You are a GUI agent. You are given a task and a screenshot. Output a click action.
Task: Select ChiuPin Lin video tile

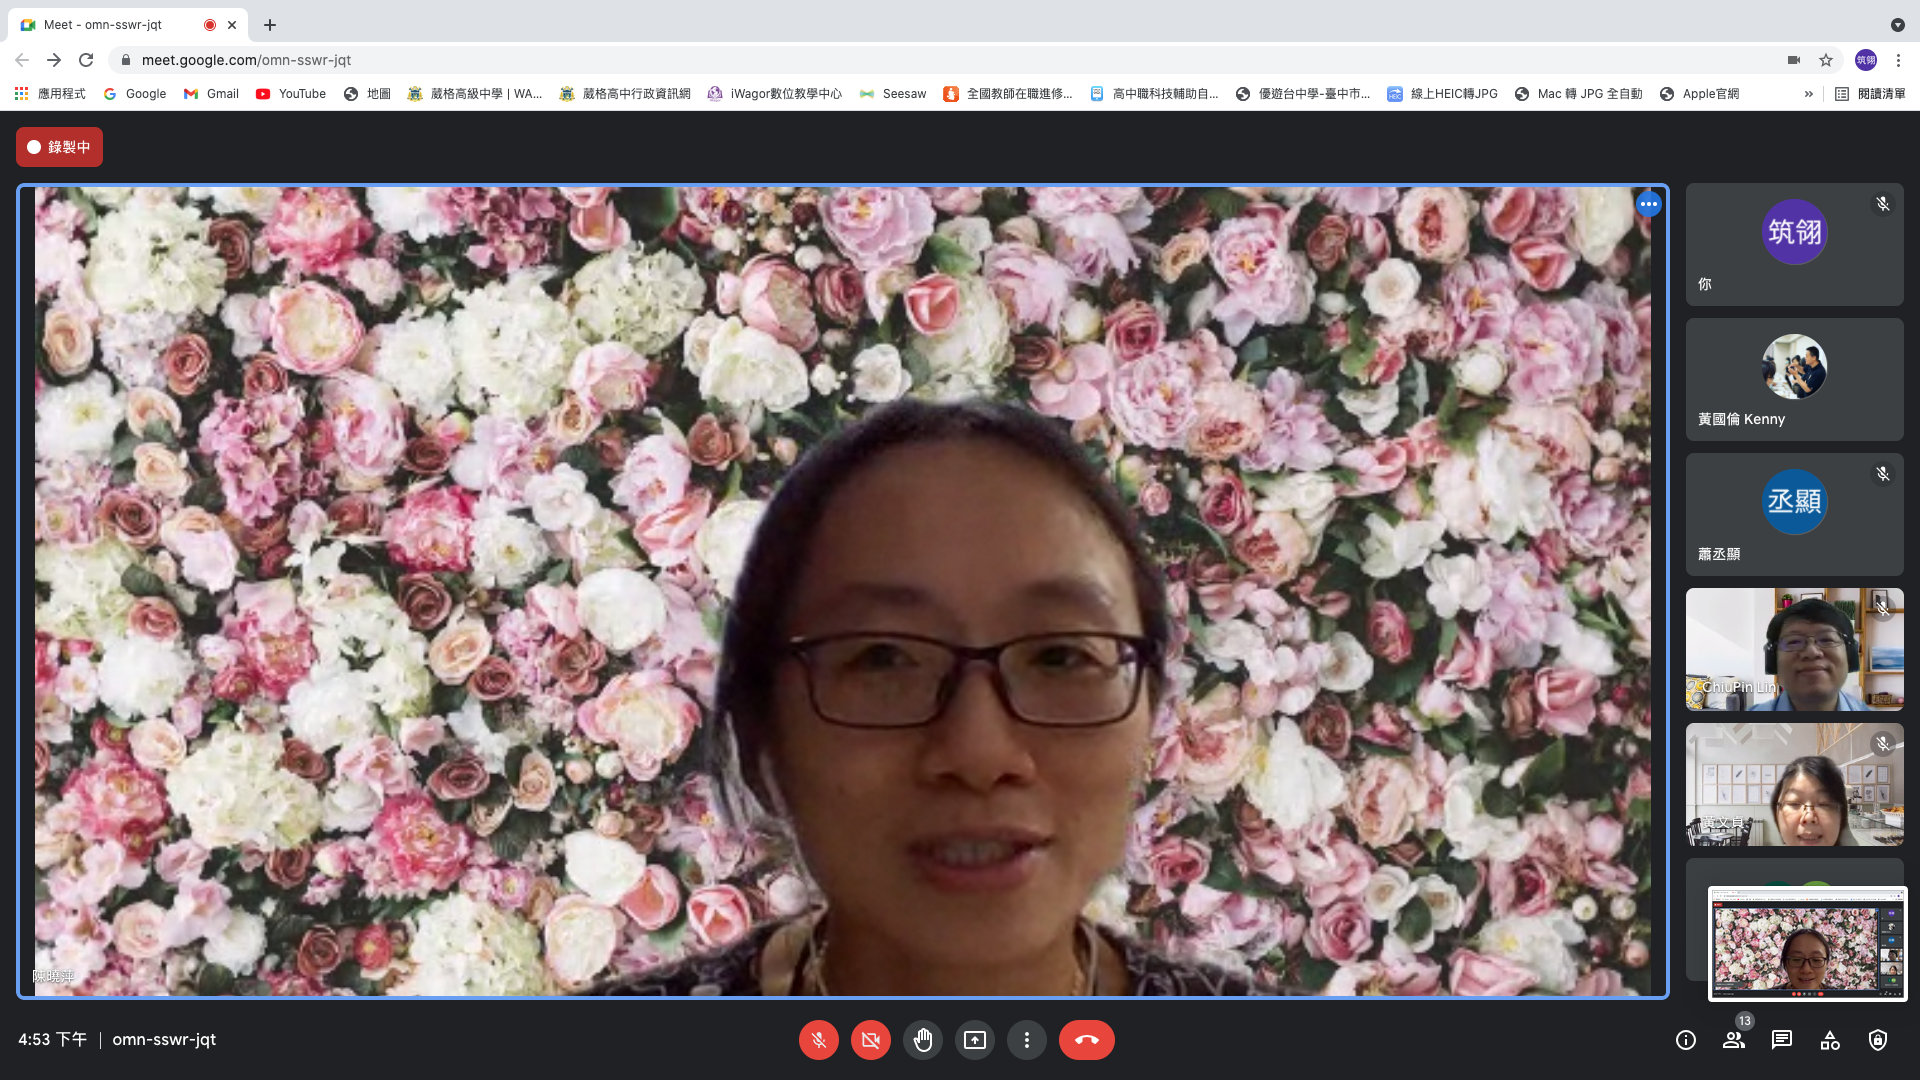[1794, 649]
